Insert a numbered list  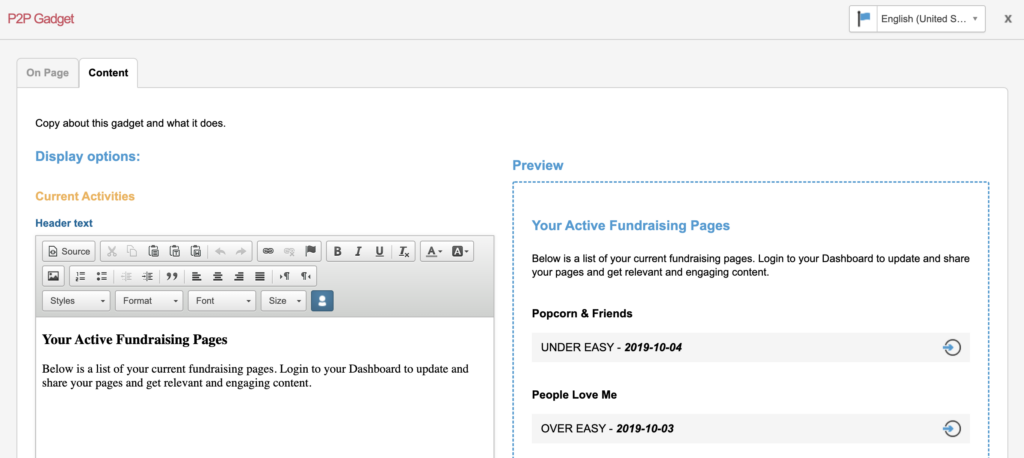(81, 276)
